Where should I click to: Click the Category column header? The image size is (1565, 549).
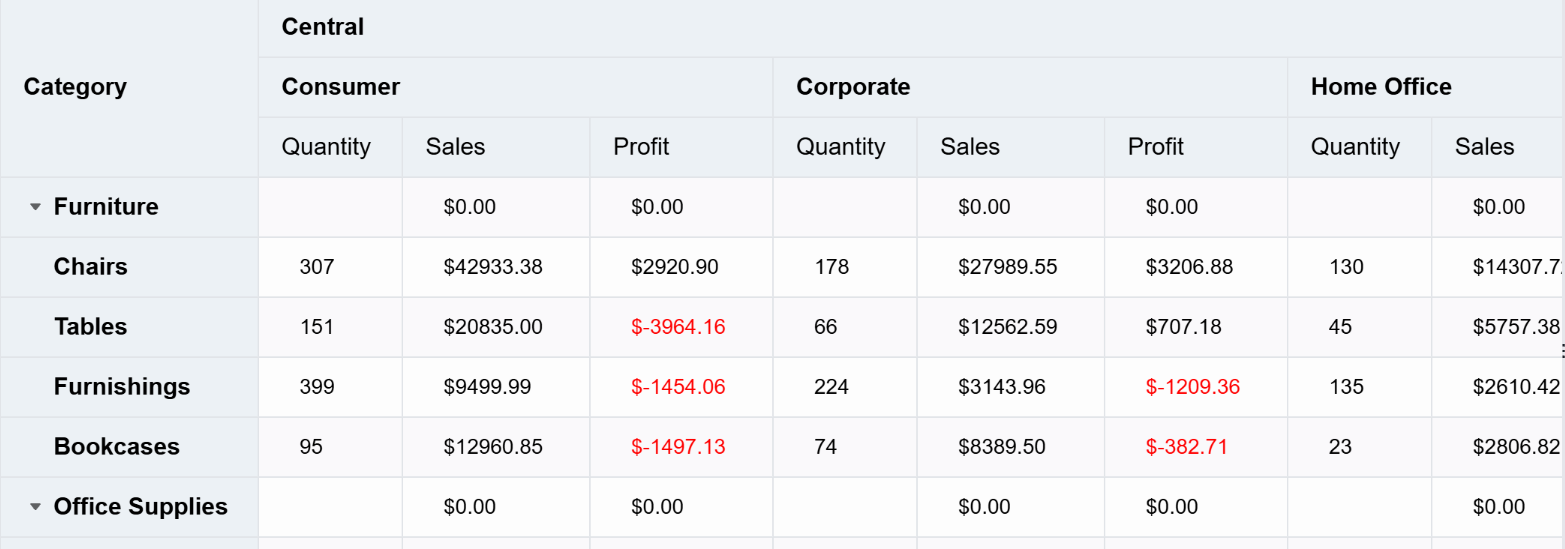tap(75, 87)
